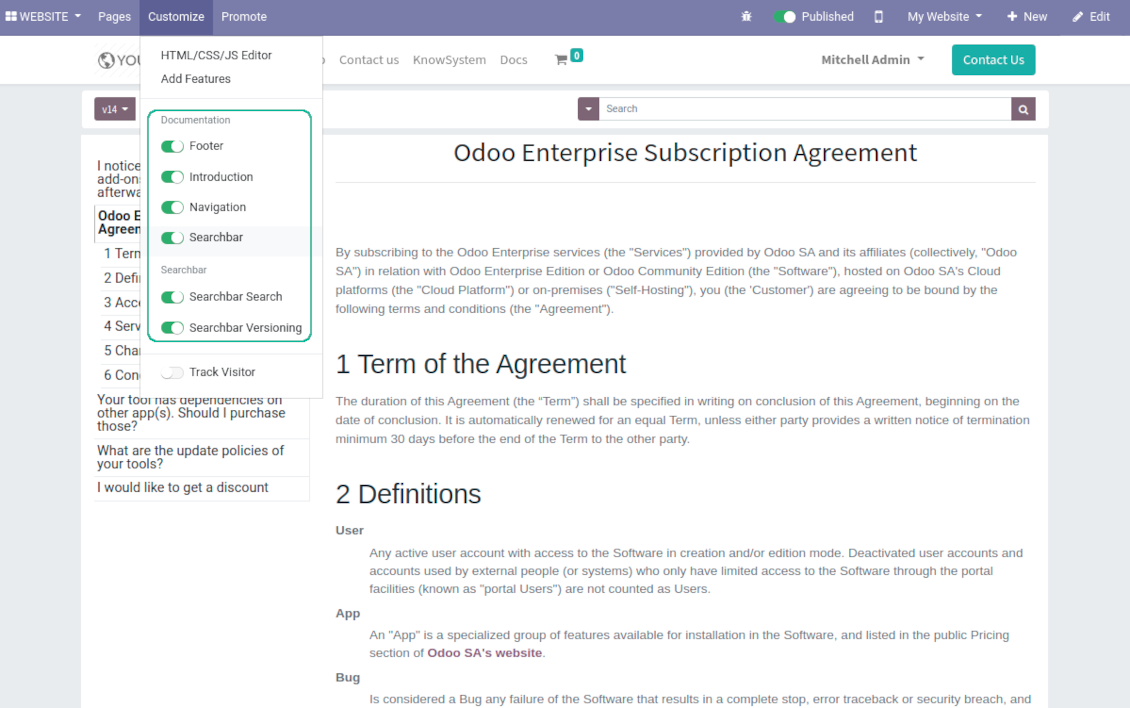Click the page title heading
Screen dimensions: 1130x708
click(x=685, y=153)
